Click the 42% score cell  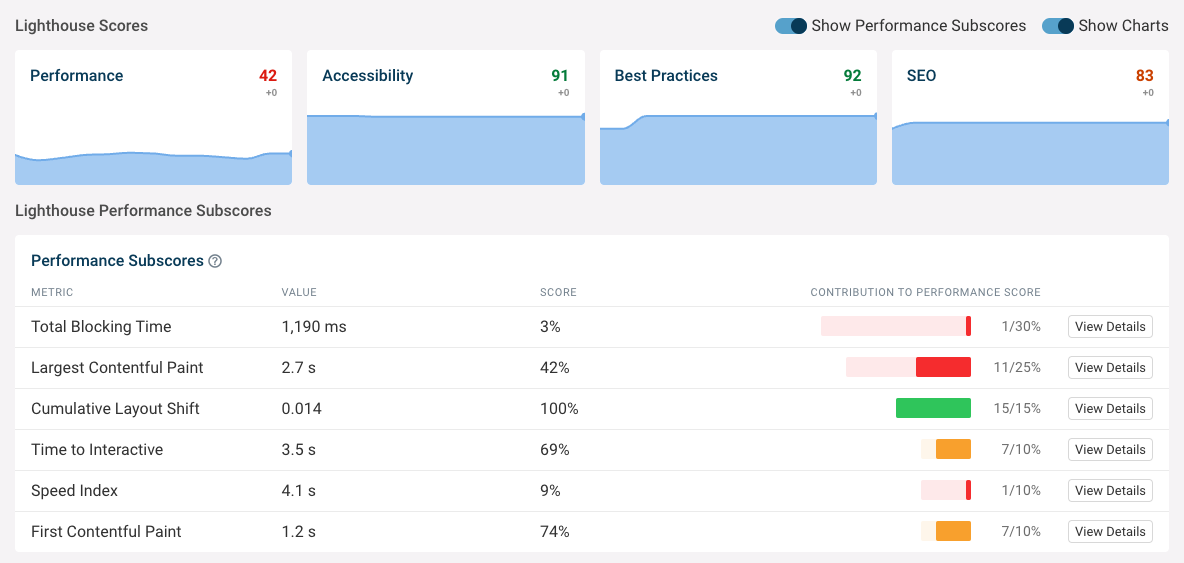click(x=555, y=368)
